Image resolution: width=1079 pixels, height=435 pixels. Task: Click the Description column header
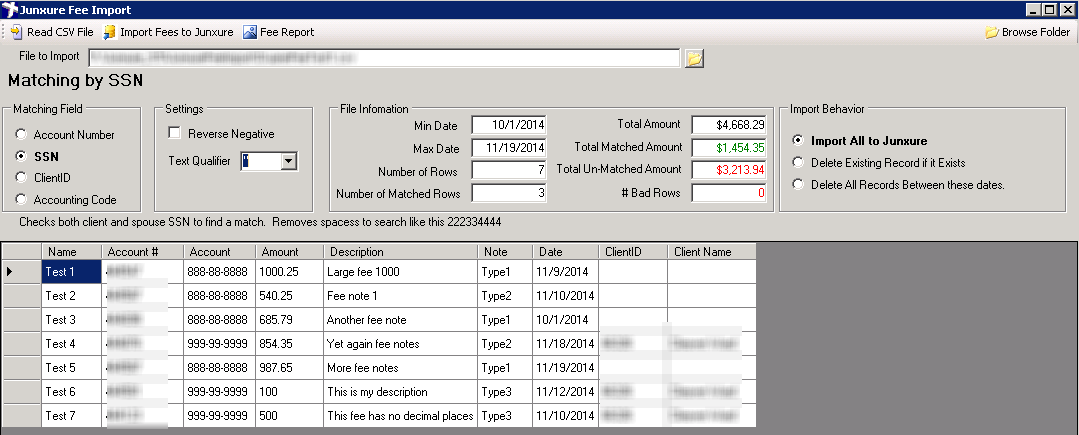[x=400, y=251]
